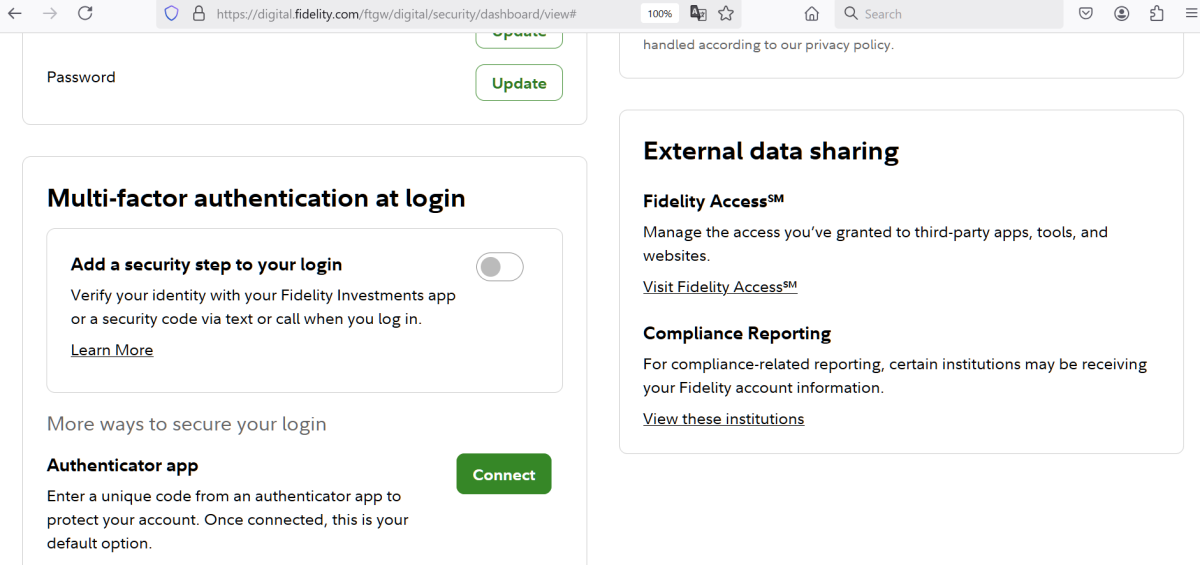The image size is (1200, 565).
Task: Follow the Visit Fidelity Access link
Action: point(720,287)
